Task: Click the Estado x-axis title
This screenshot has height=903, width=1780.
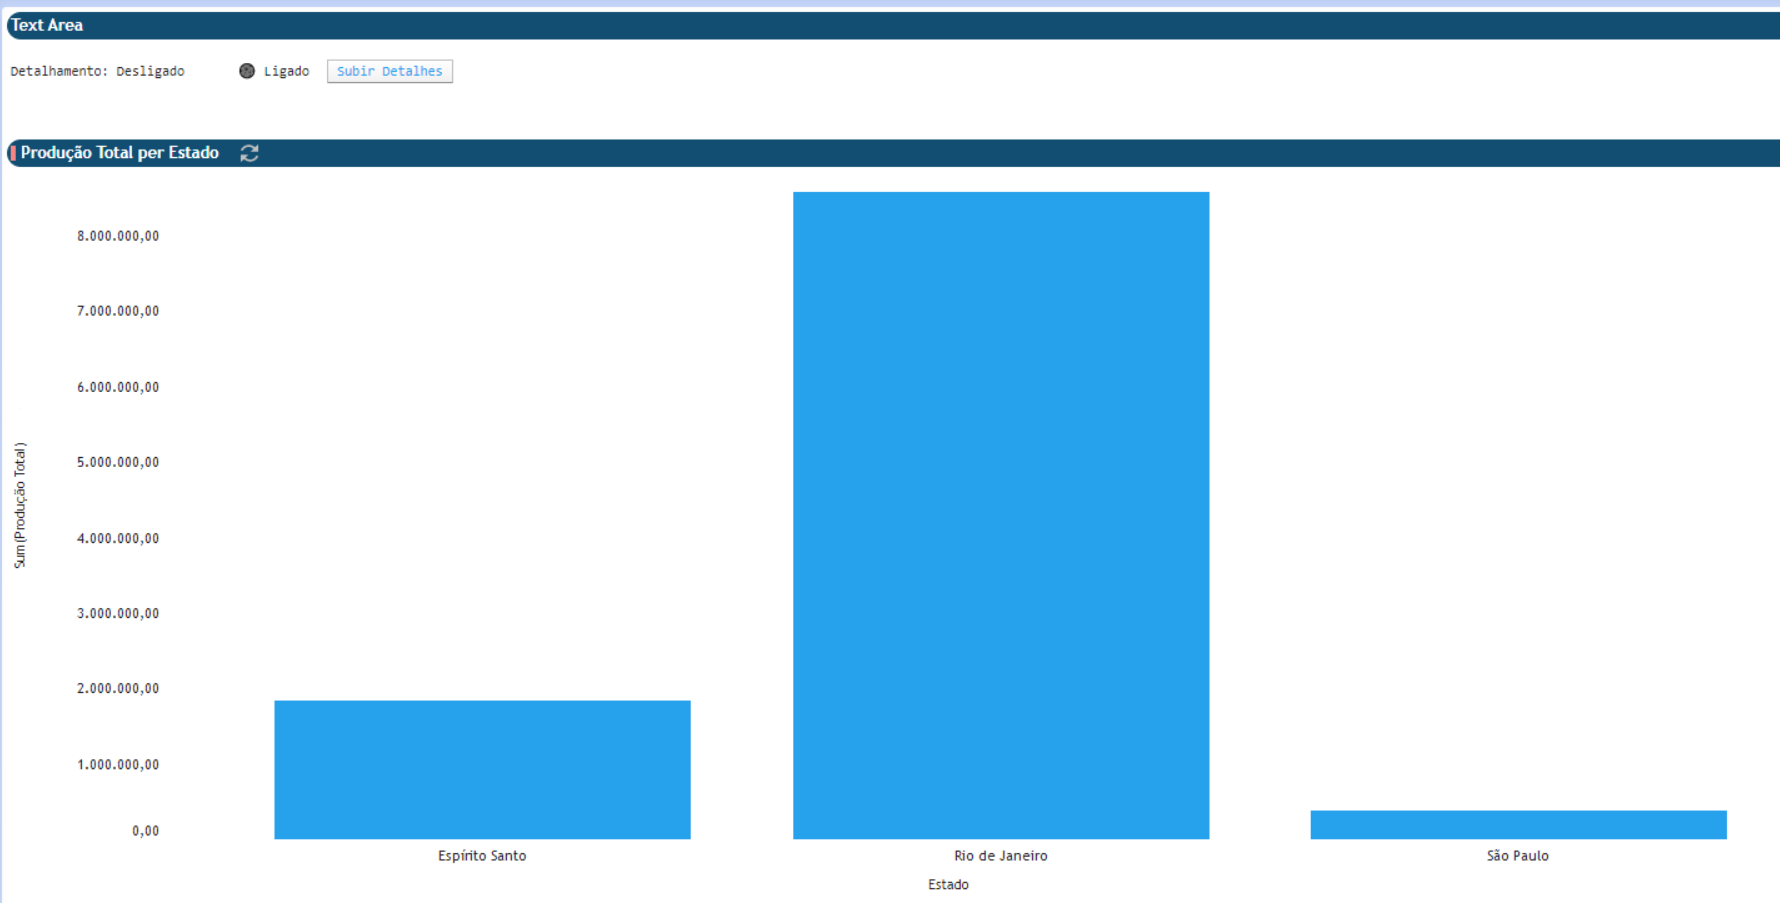Action: pos(948,885)
